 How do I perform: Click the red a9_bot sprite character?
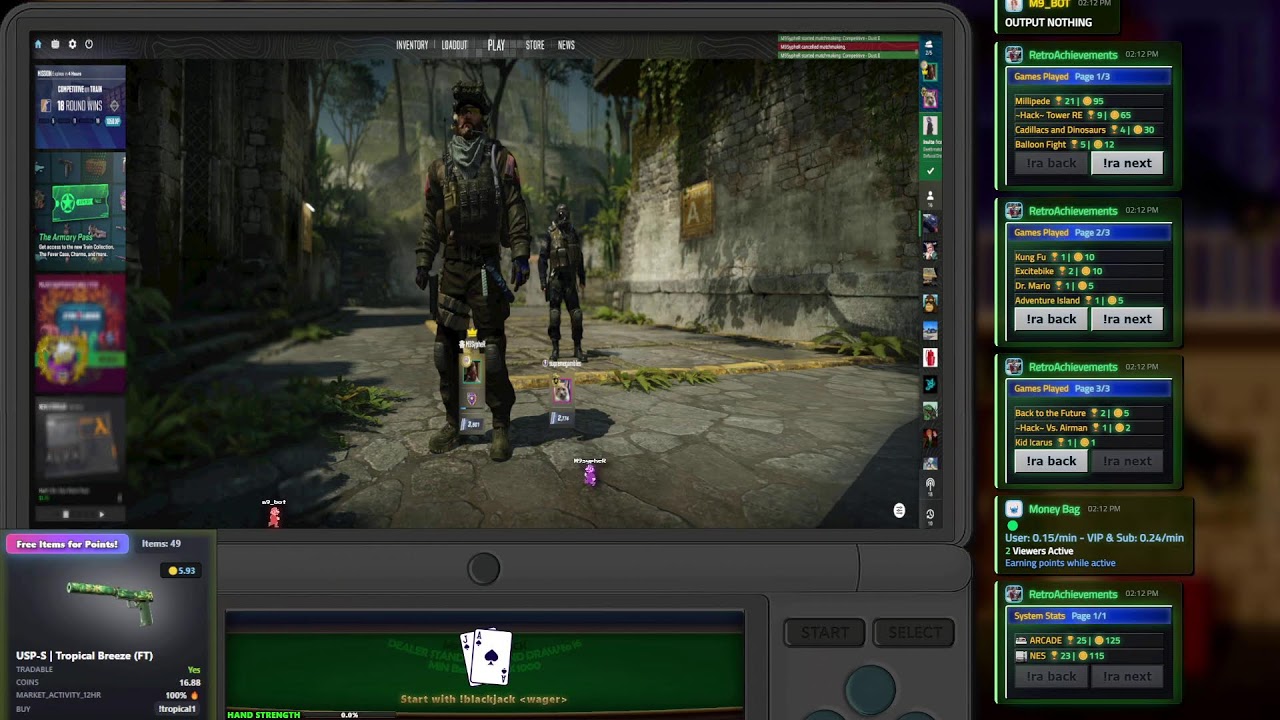pyautogui.click(x=274, y=515)
